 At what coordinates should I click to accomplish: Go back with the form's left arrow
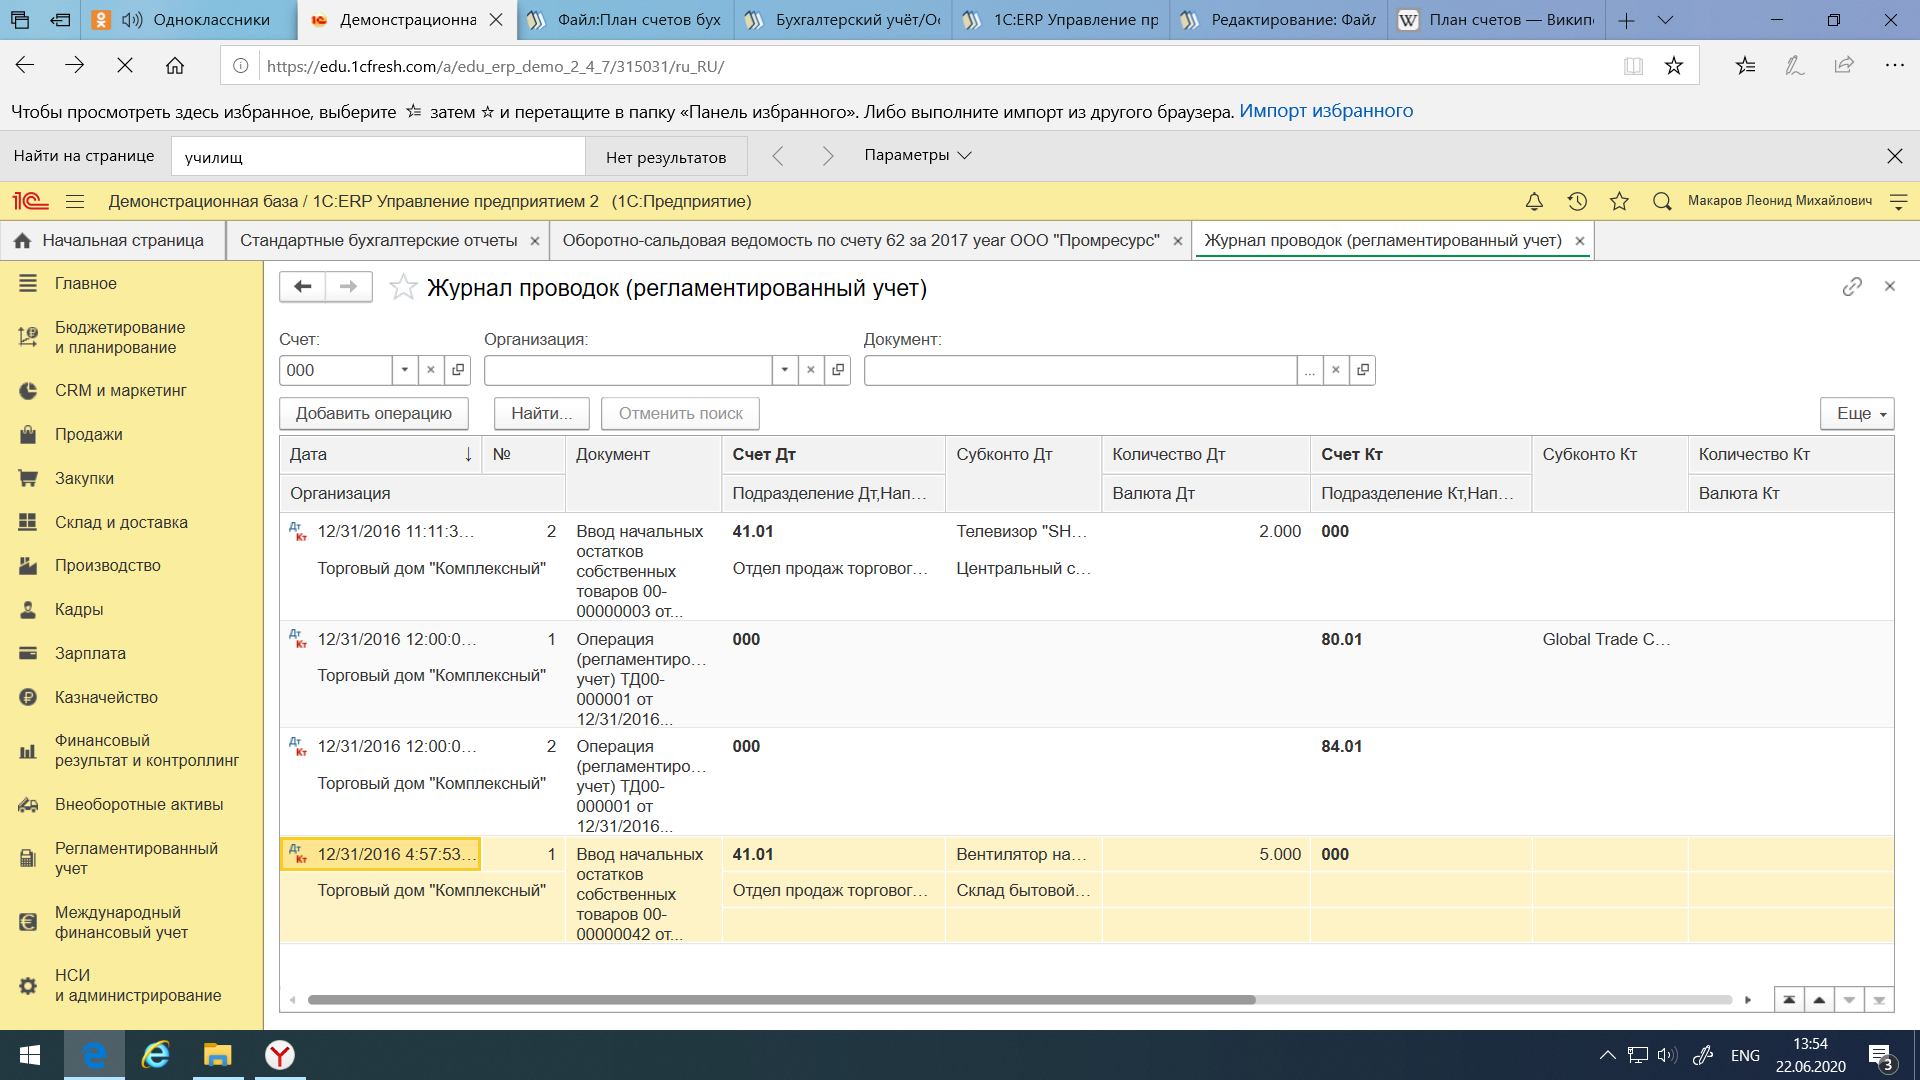tap(303, 287)
